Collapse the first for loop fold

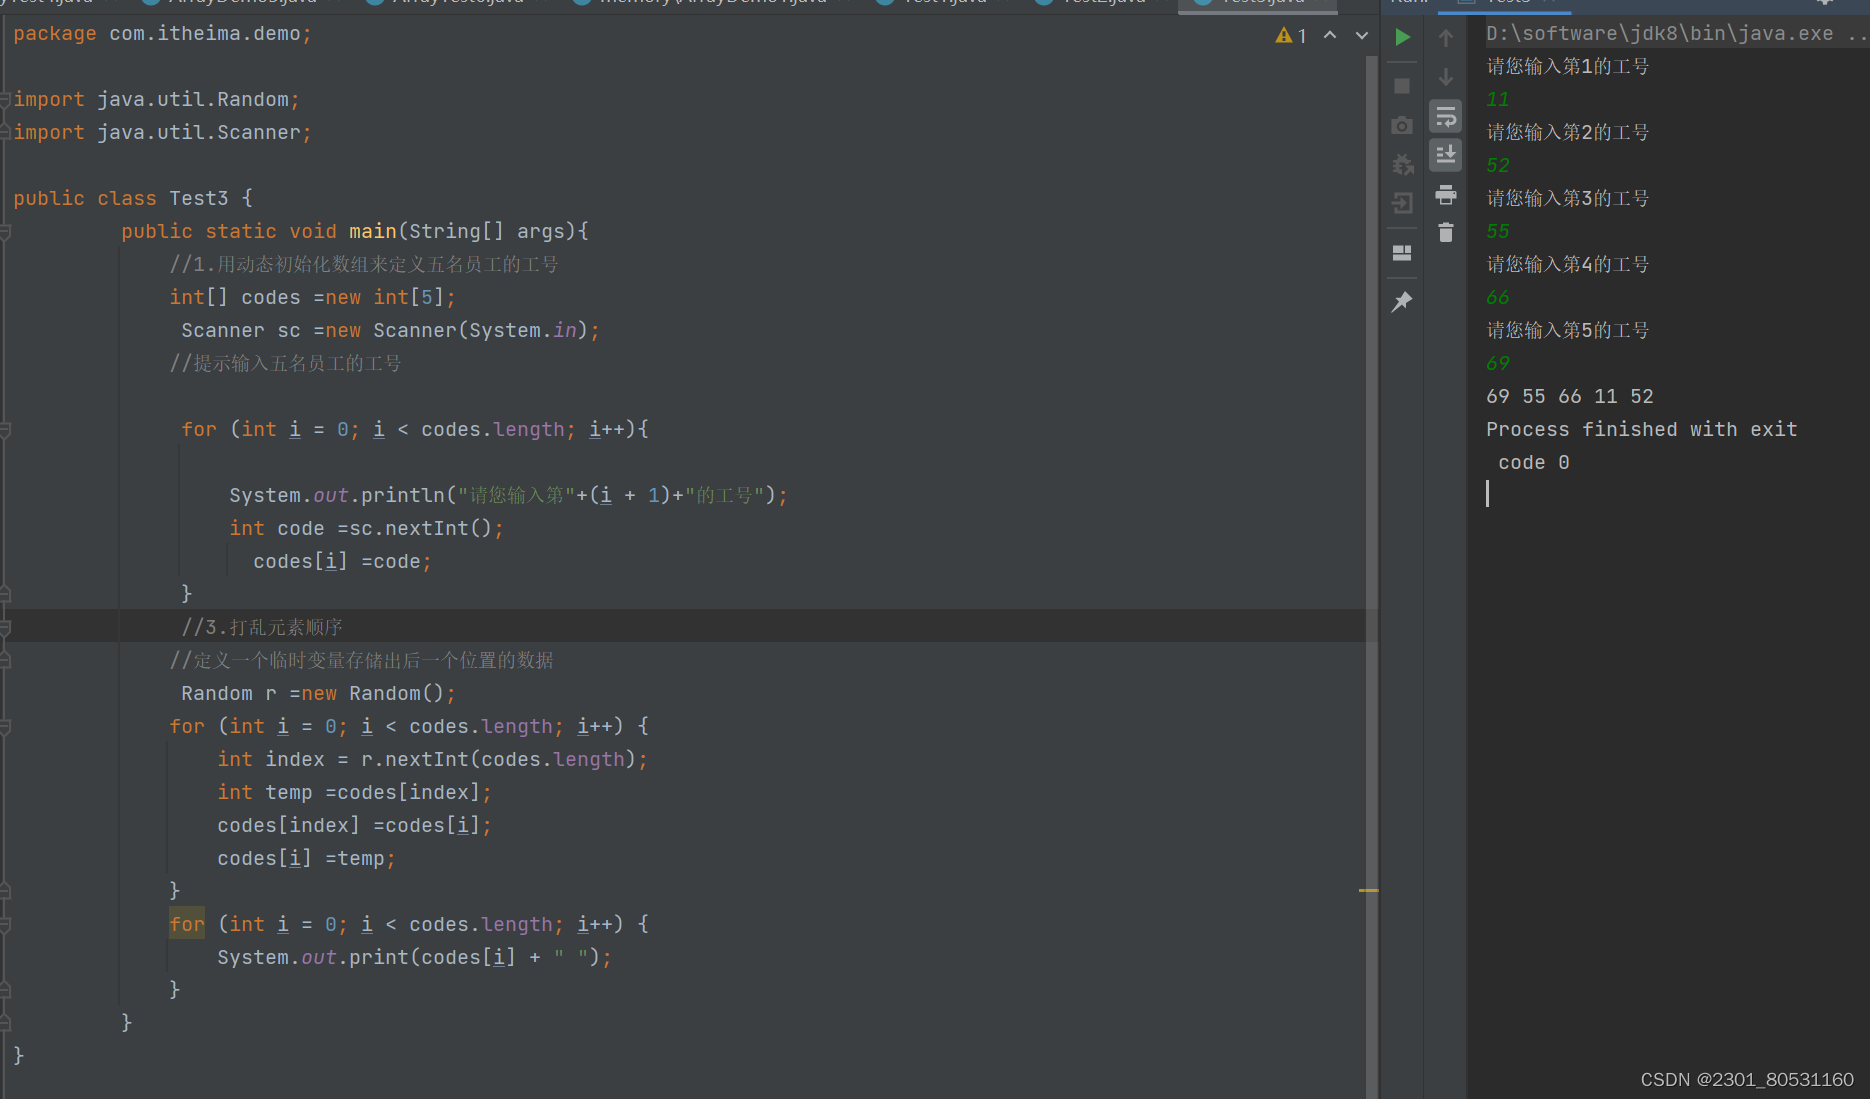coord(6,430)
